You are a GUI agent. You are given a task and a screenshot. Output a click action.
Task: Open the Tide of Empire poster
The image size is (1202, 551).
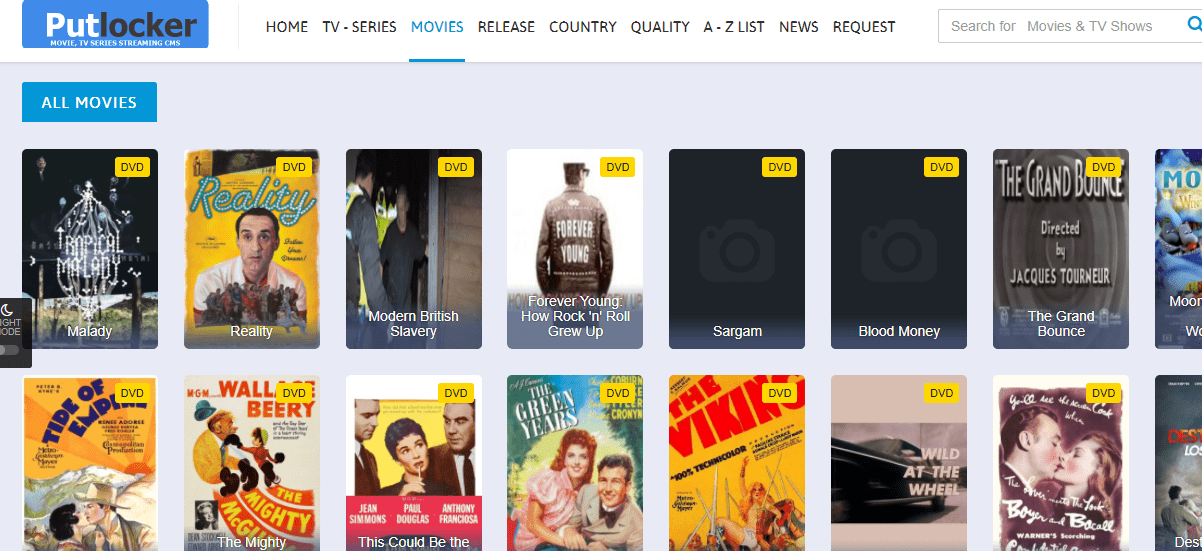[90, 463]
